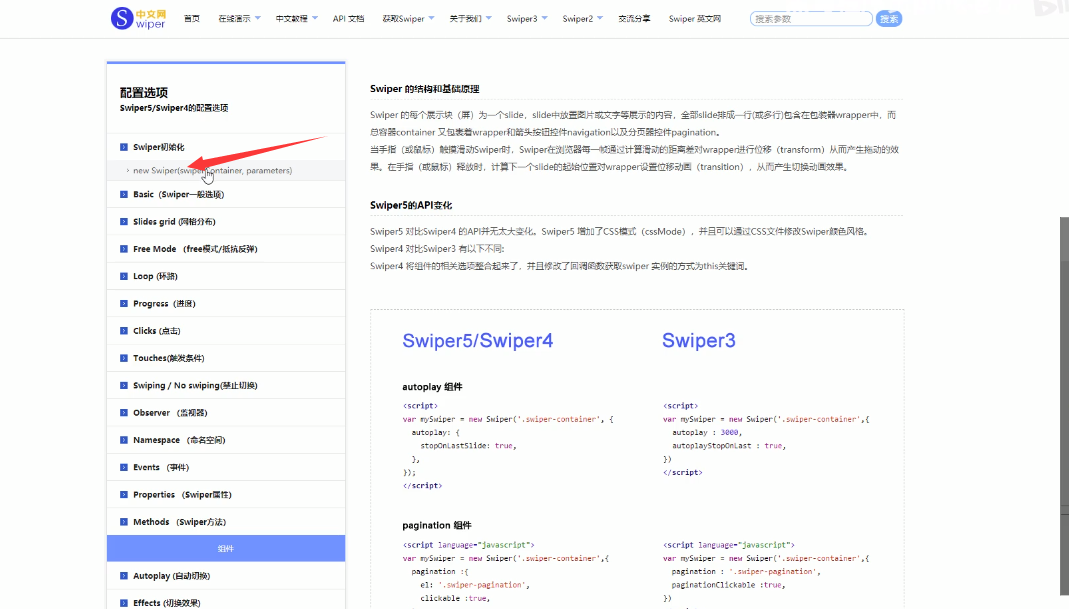
Task: Open the 交流分享 menu item
Action: 634,19
